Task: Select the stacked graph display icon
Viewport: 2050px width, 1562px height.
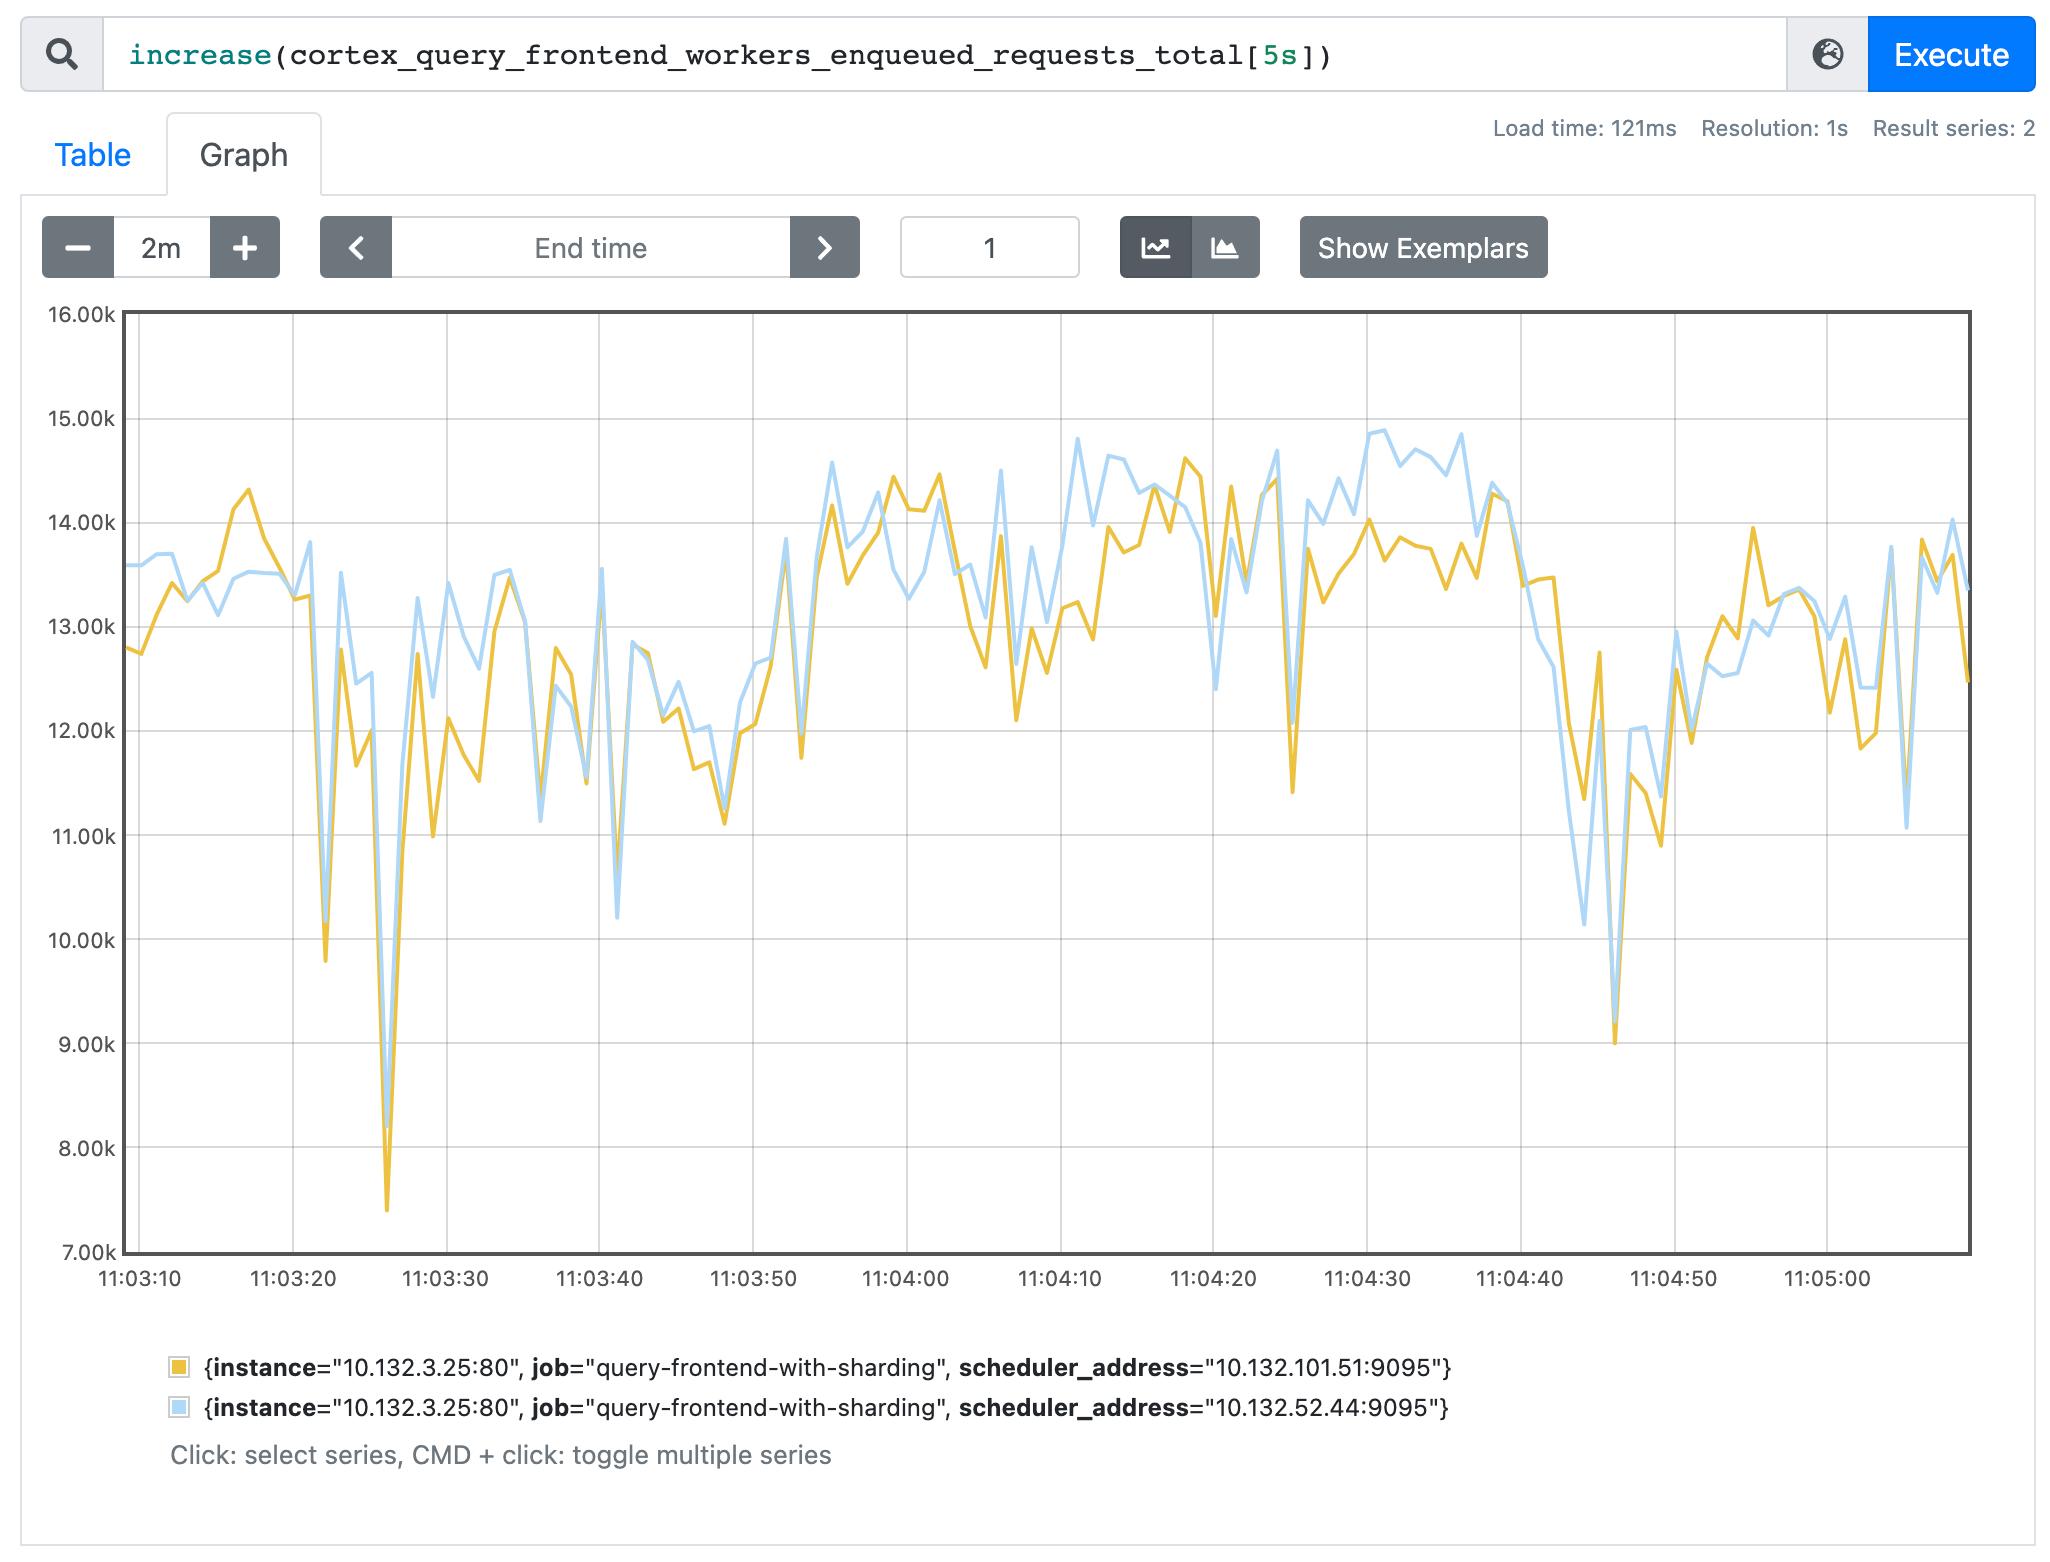Action: 1224,247
